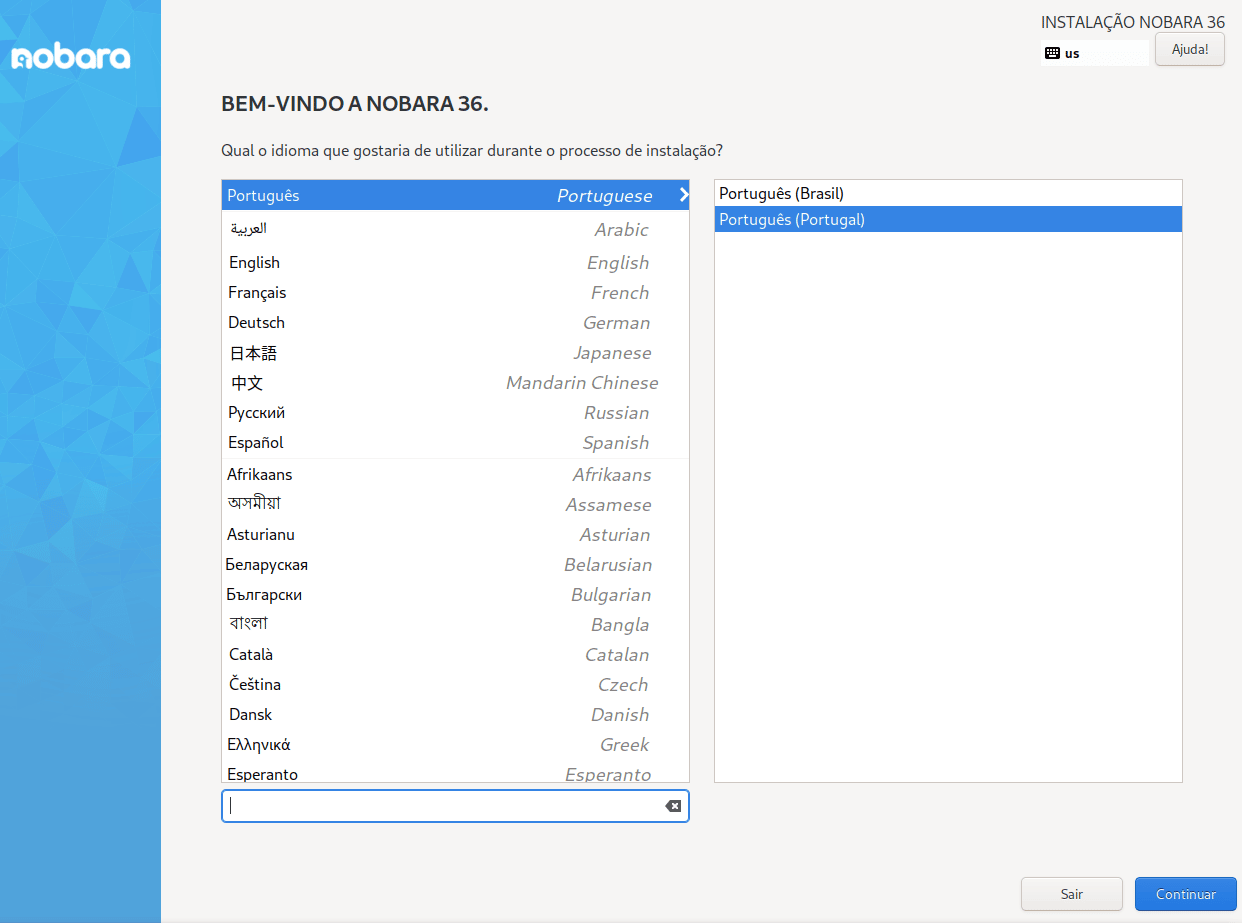Select the Assamese language row
The height and width of the screenshot is (923, 1242).
click(455, 504)
